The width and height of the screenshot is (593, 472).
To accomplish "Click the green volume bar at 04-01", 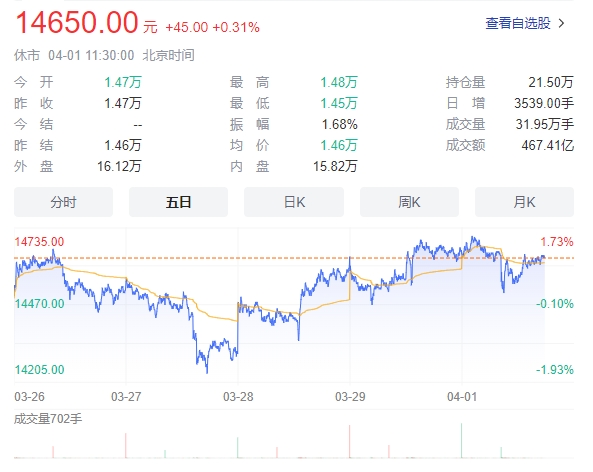I will click(461, 441).
